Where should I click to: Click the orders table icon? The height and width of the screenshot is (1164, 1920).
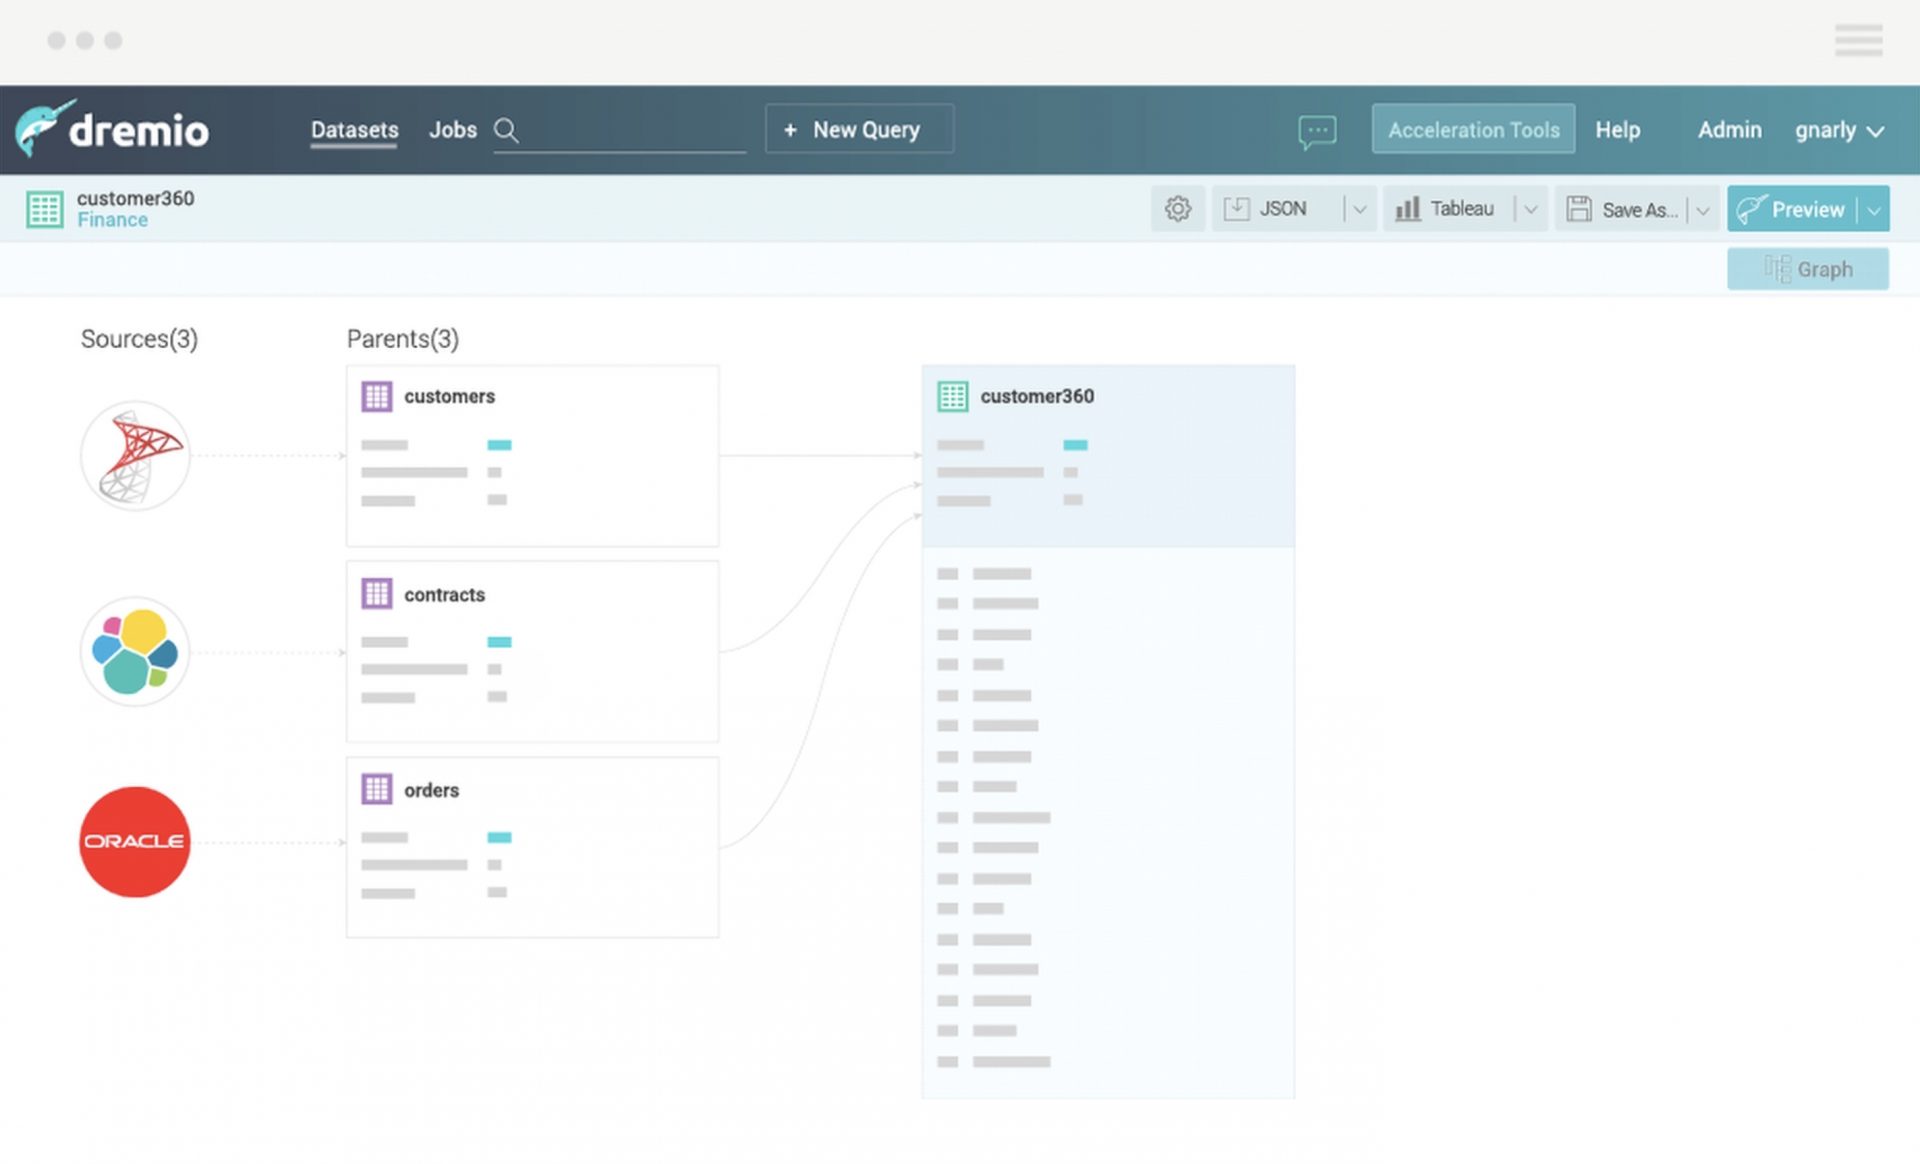pos(377,789)
